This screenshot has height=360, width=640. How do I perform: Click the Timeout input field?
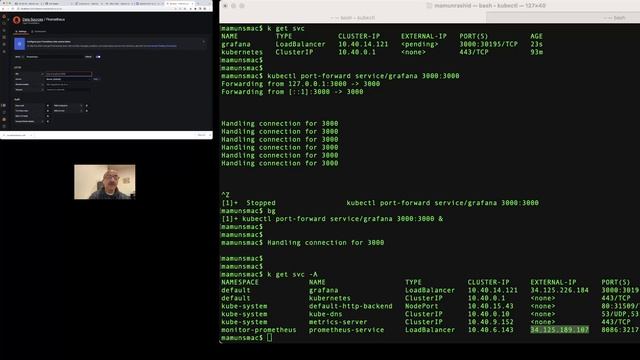coord(68,89)
